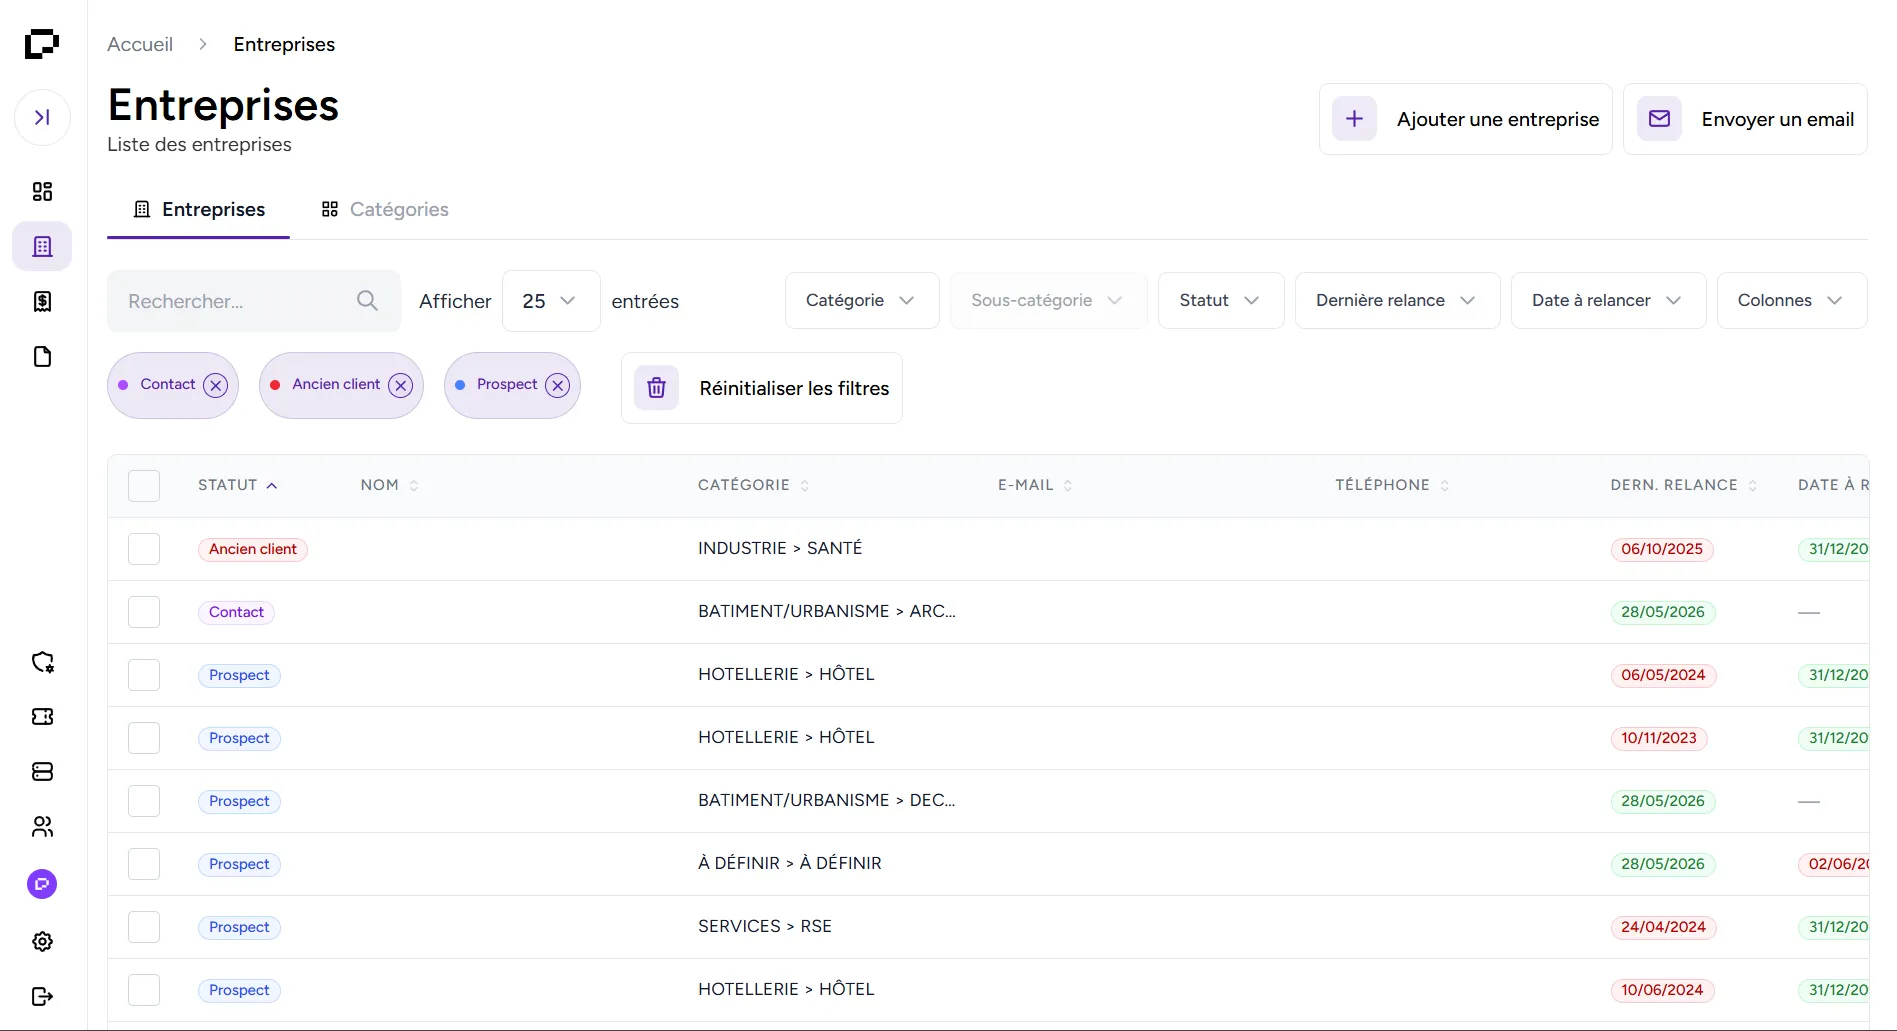Open the Date à relancer dropdown
This screenshot has height=1031, width=1897.
coord(1608,300)
